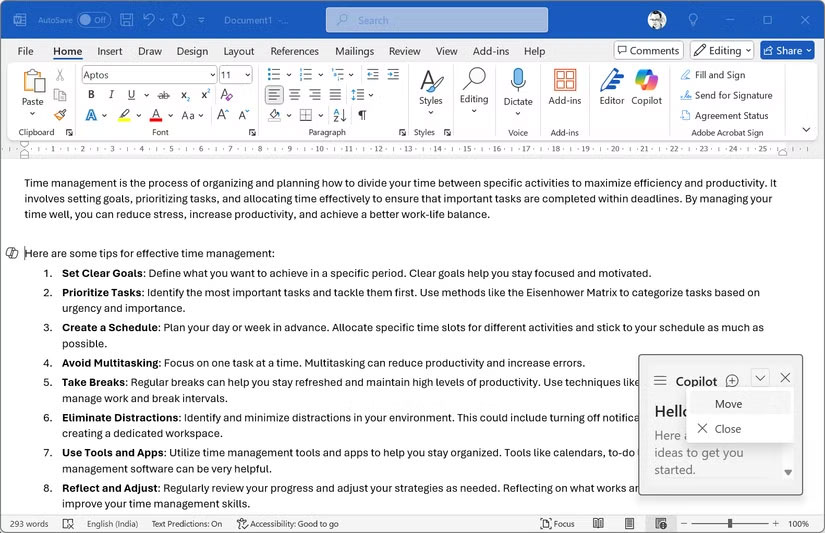The height and width of the screenshot is (533, 825).
Task: Switch to the Insert tab
Action: [110, 51]
